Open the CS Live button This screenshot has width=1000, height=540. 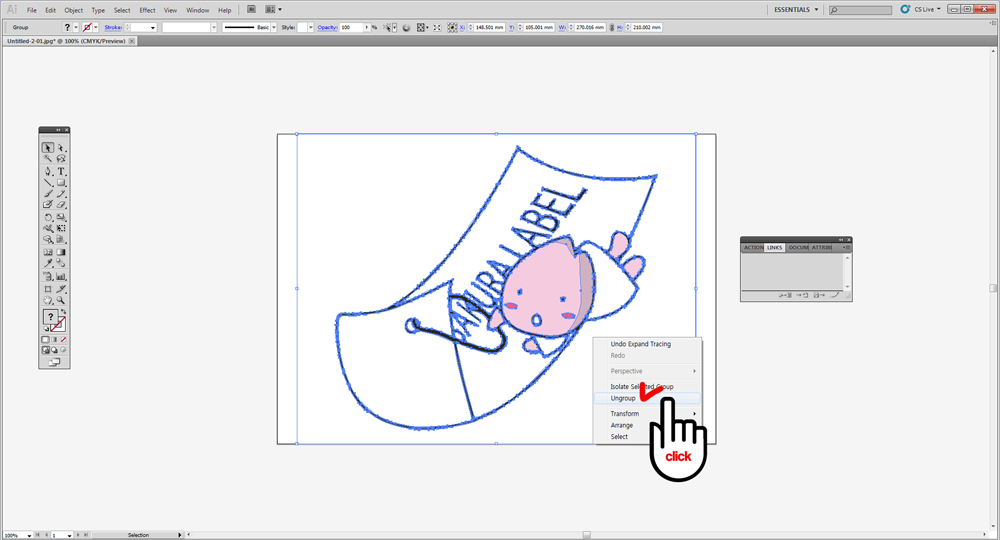[x=921, y=10]
